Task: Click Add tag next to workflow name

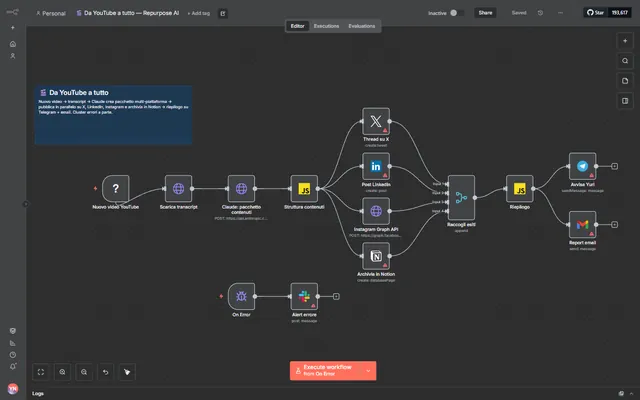Action: [198, 13]
